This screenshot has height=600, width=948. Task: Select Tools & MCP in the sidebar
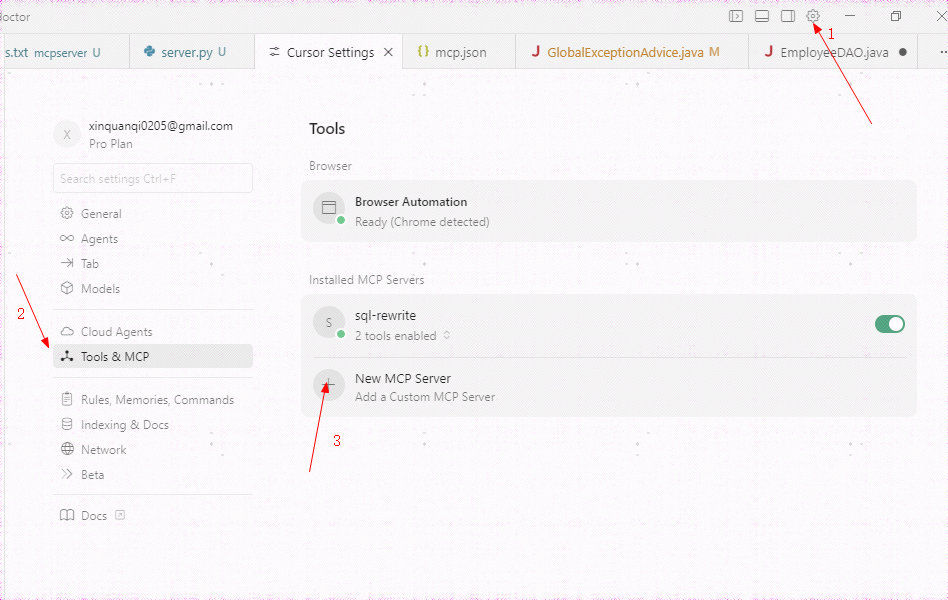coord(153,356)
